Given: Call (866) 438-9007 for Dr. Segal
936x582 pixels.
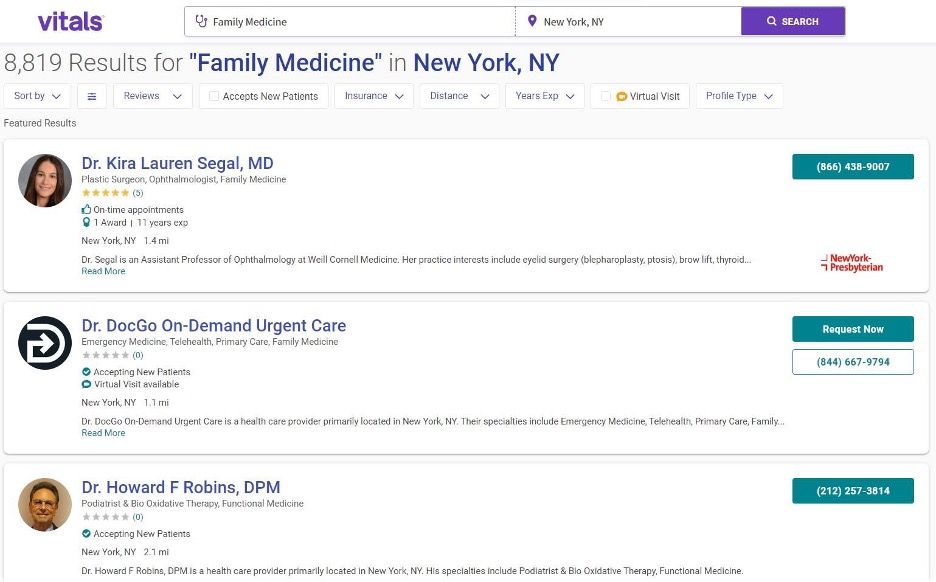Looking at the screenshot, I should tap(852, 167).
